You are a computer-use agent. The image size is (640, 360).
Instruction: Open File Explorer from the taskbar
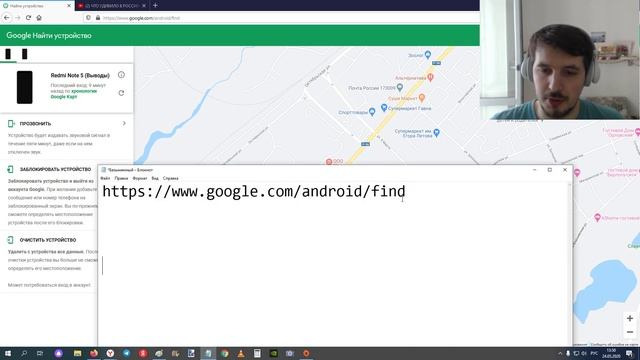pyautogui.click(x=78, y=353)
